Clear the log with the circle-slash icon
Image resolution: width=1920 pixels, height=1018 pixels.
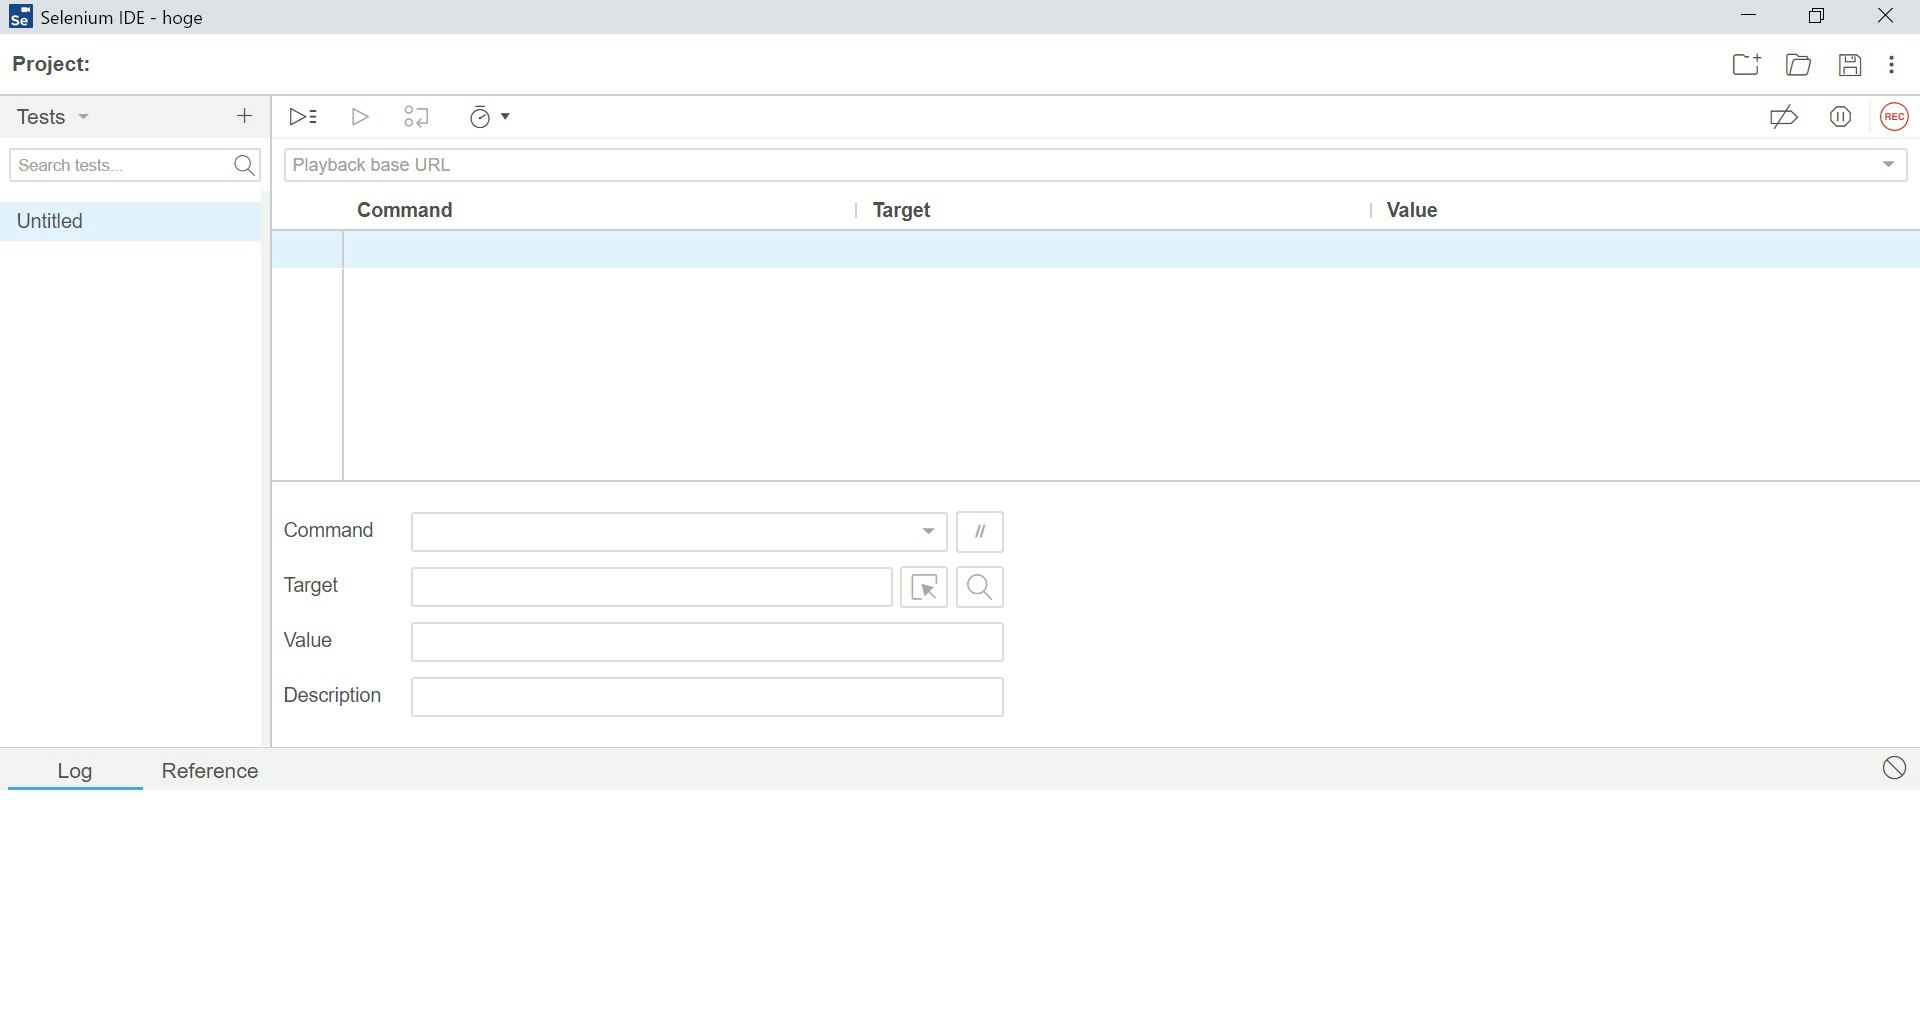pos(1894,768)
